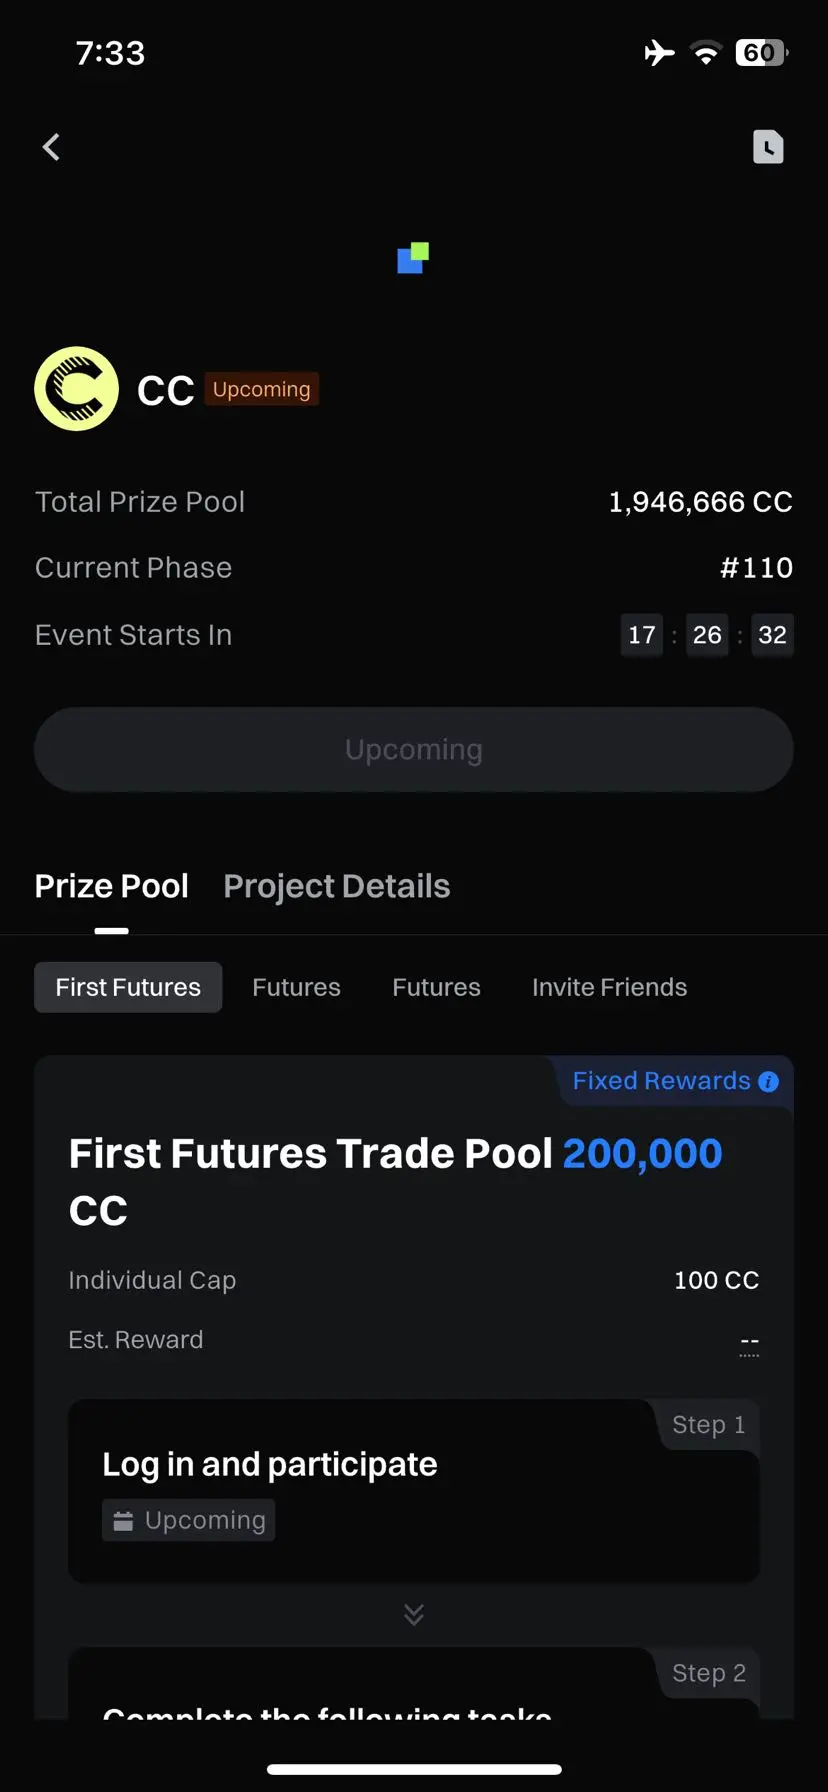
Task: Tap the event countdown timer
Action: pos(707,635)
